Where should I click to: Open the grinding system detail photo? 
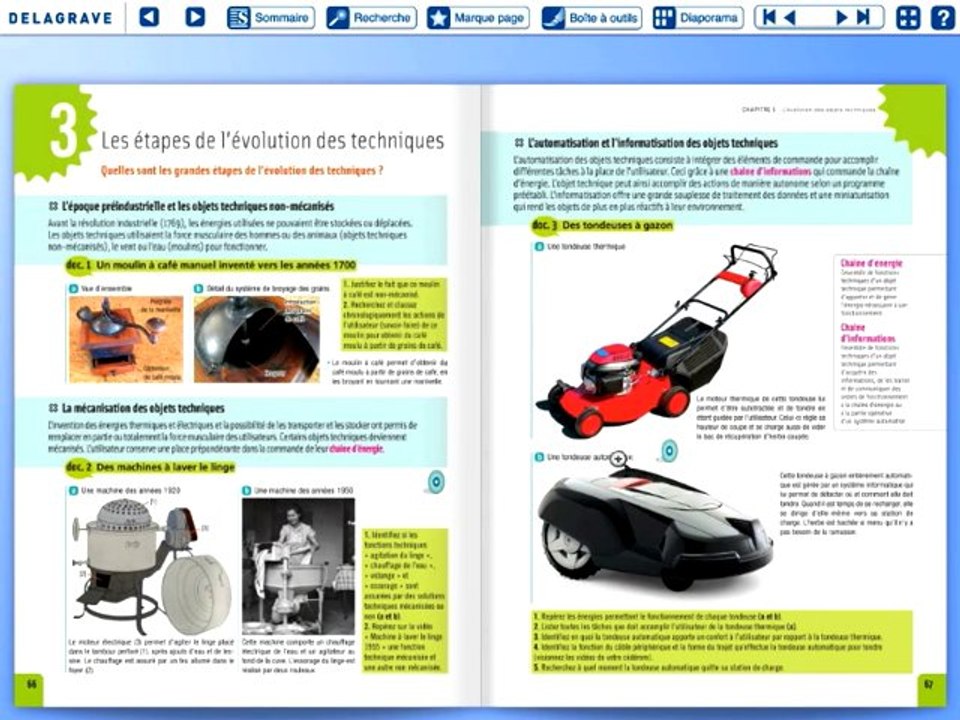pos(257,339)
